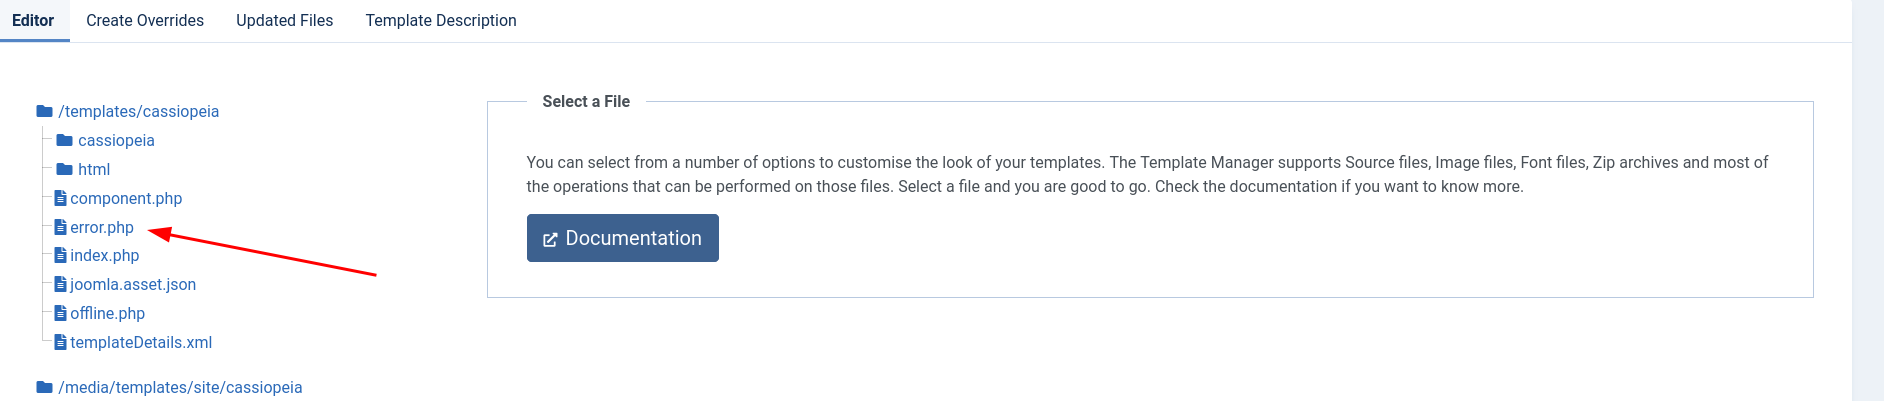This screenshot has width=1884, height=401.
Task: Click the file icon beside offline.php
Action: coord(60,313)
